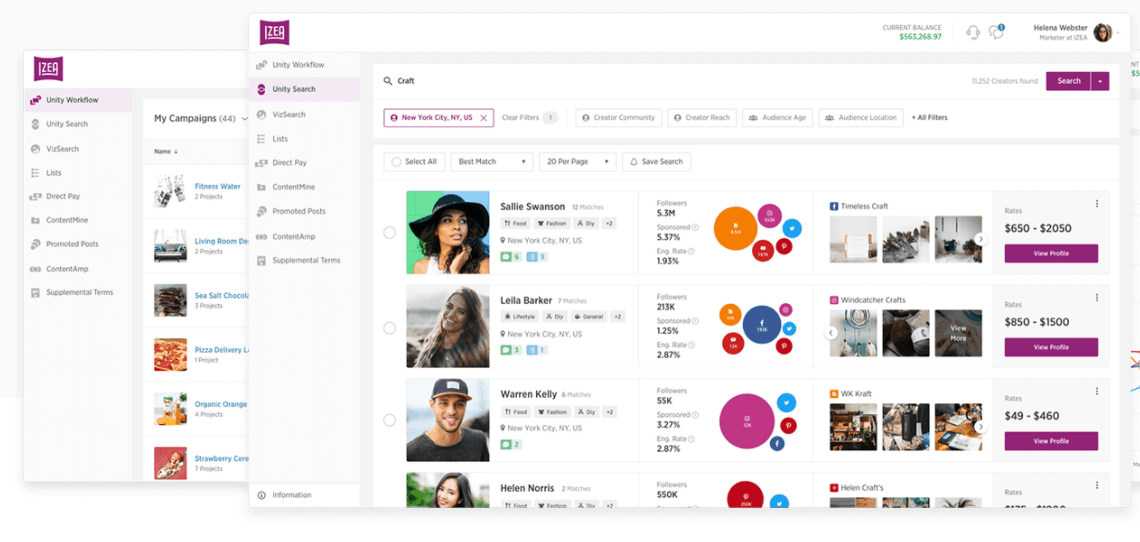
Task: Click the Information icon at the sidebar bottom
Action: 262,495
